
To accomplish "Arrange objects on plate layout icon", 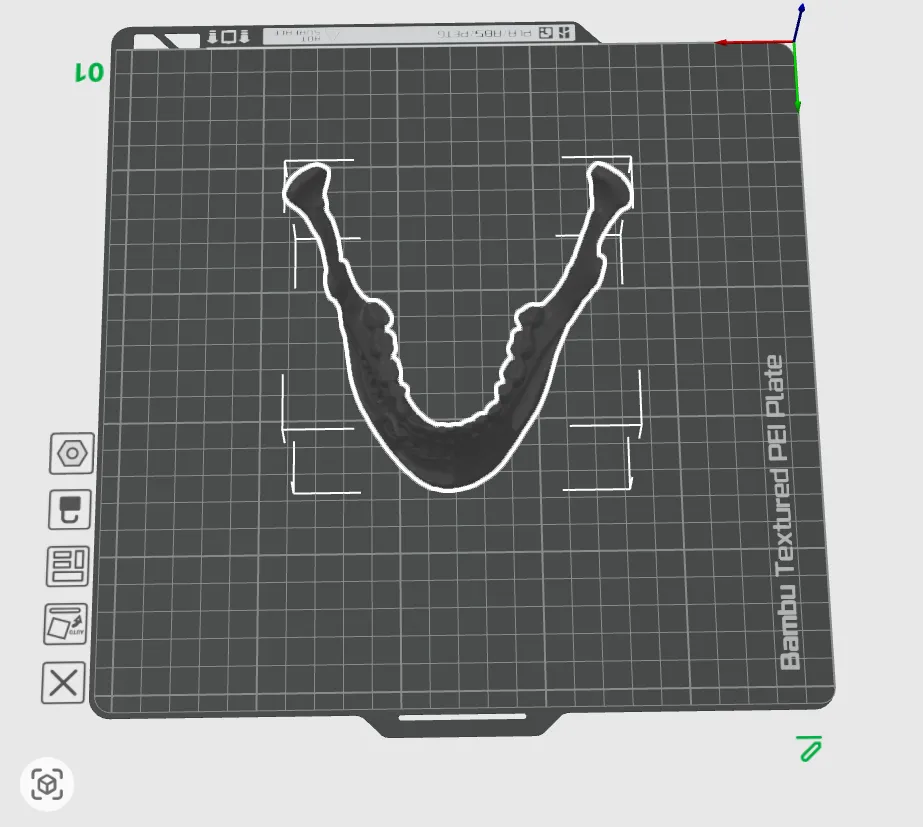I will point(68,566).
